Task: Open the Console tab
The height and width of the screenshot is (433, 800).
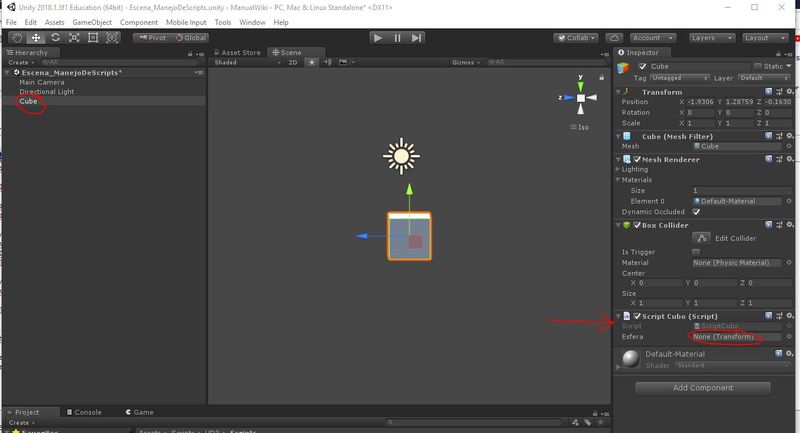Action: point(84,412)
